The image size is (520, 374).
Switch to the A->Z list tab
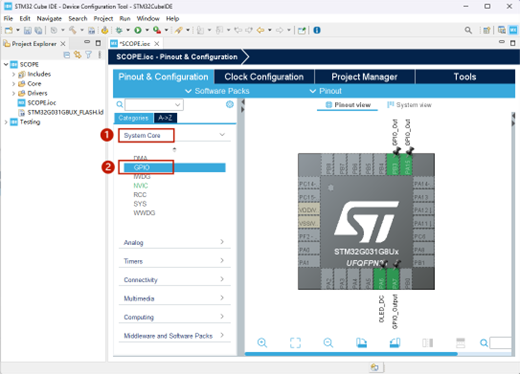click(x=165, y=118)
